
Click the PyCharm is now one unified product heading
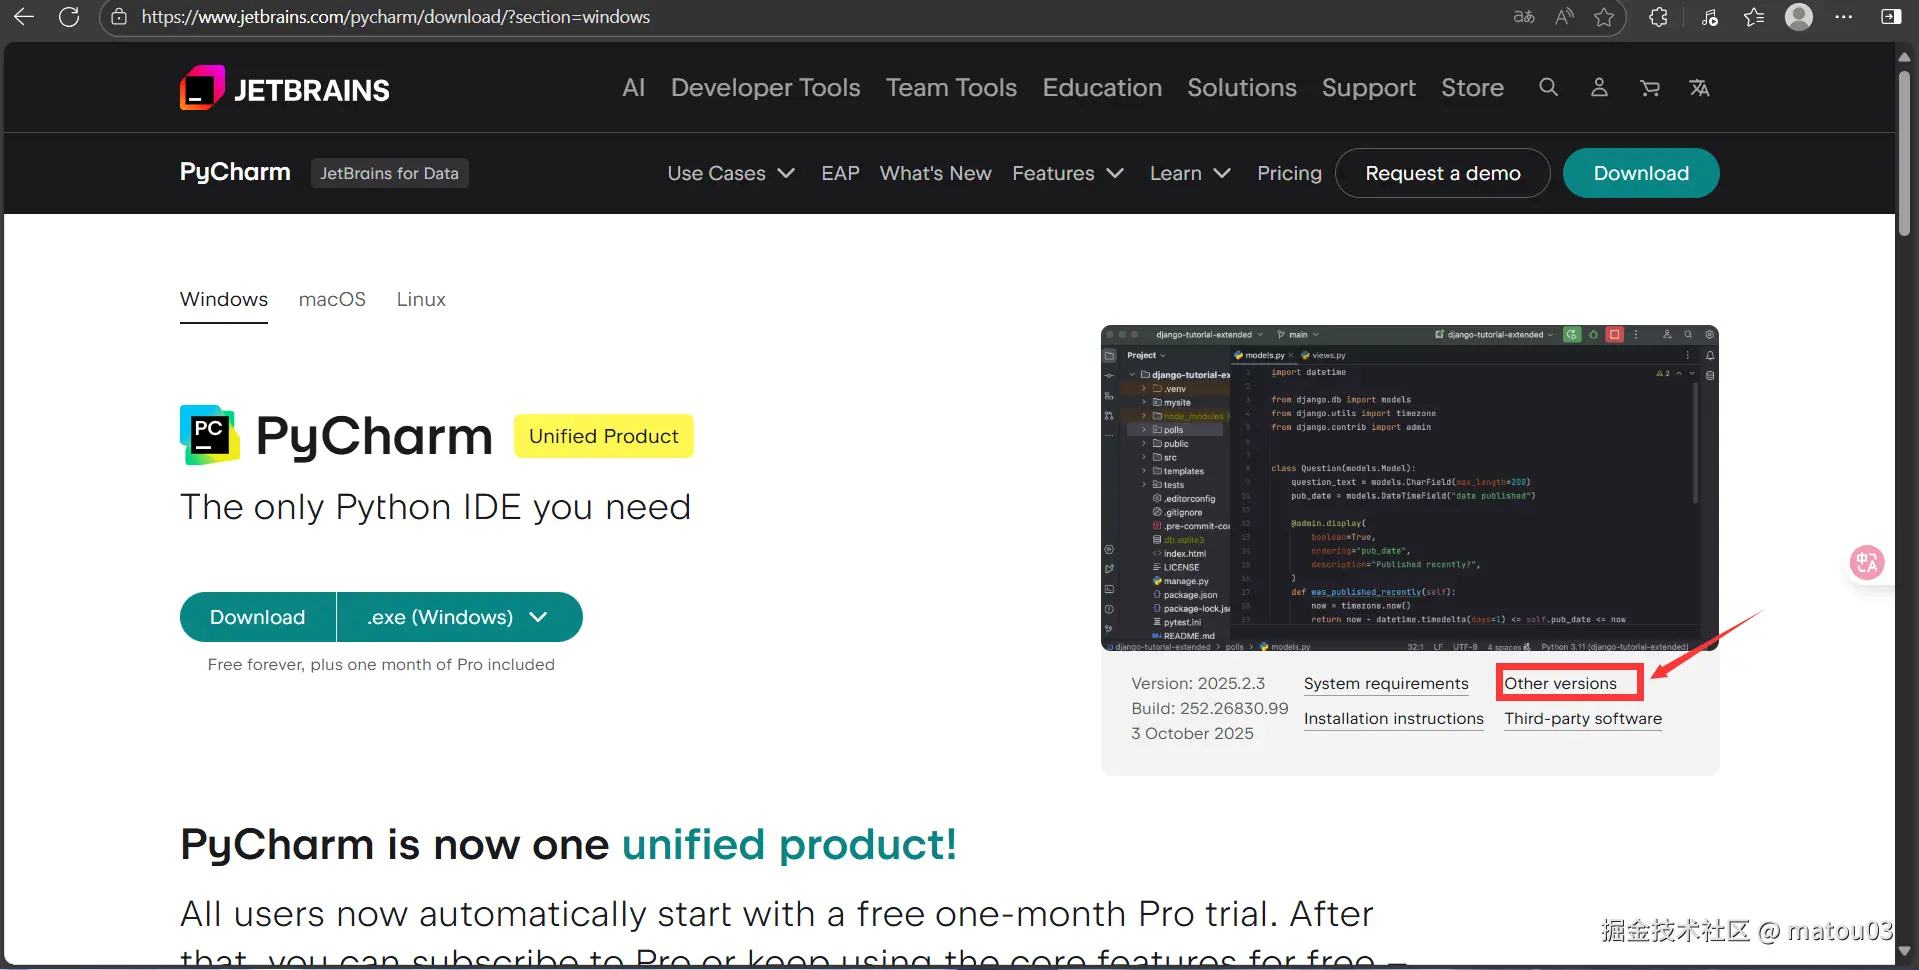(x=568, y=846)
